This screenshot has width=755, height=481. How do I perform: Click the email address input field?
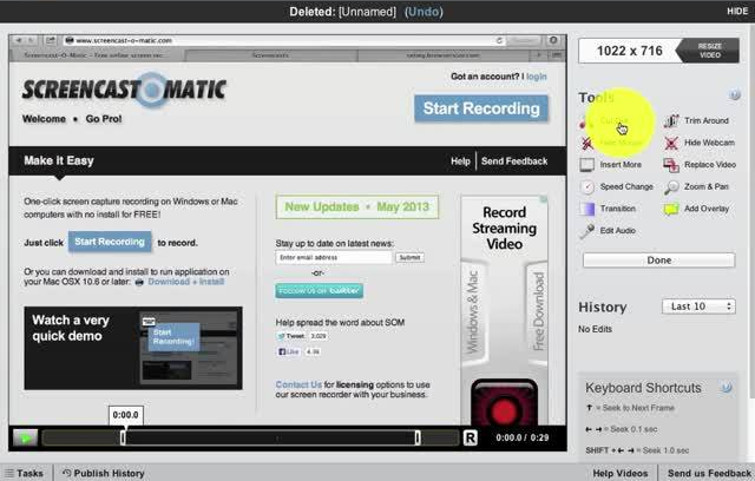pyautogui.click(x=334, y=258)
